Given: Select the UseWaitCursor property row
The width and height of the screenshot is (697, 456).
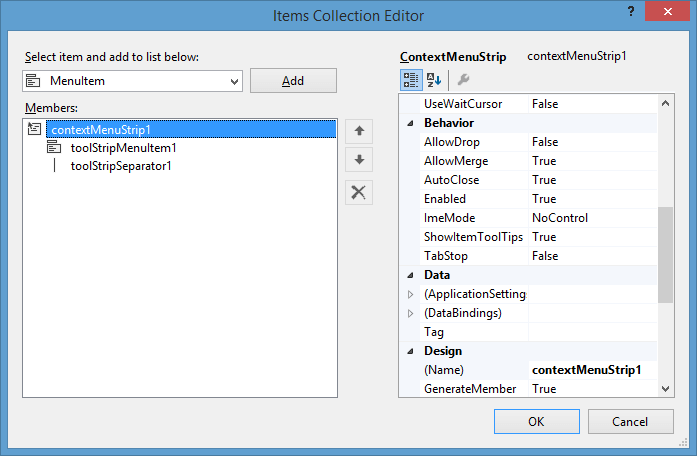Looking at the screenshot, I should 528,104.
